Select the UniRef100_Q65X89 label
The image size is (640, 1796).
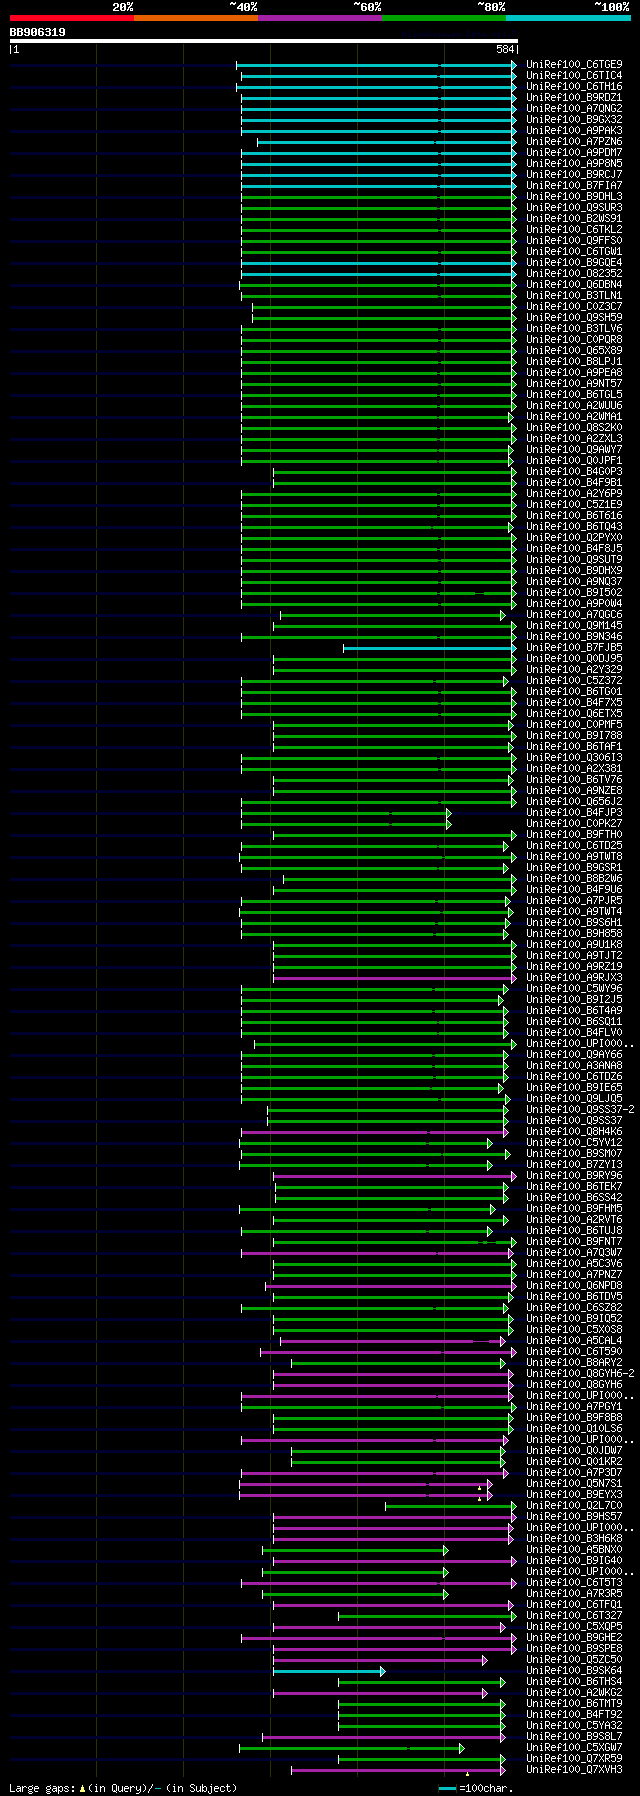574,350
